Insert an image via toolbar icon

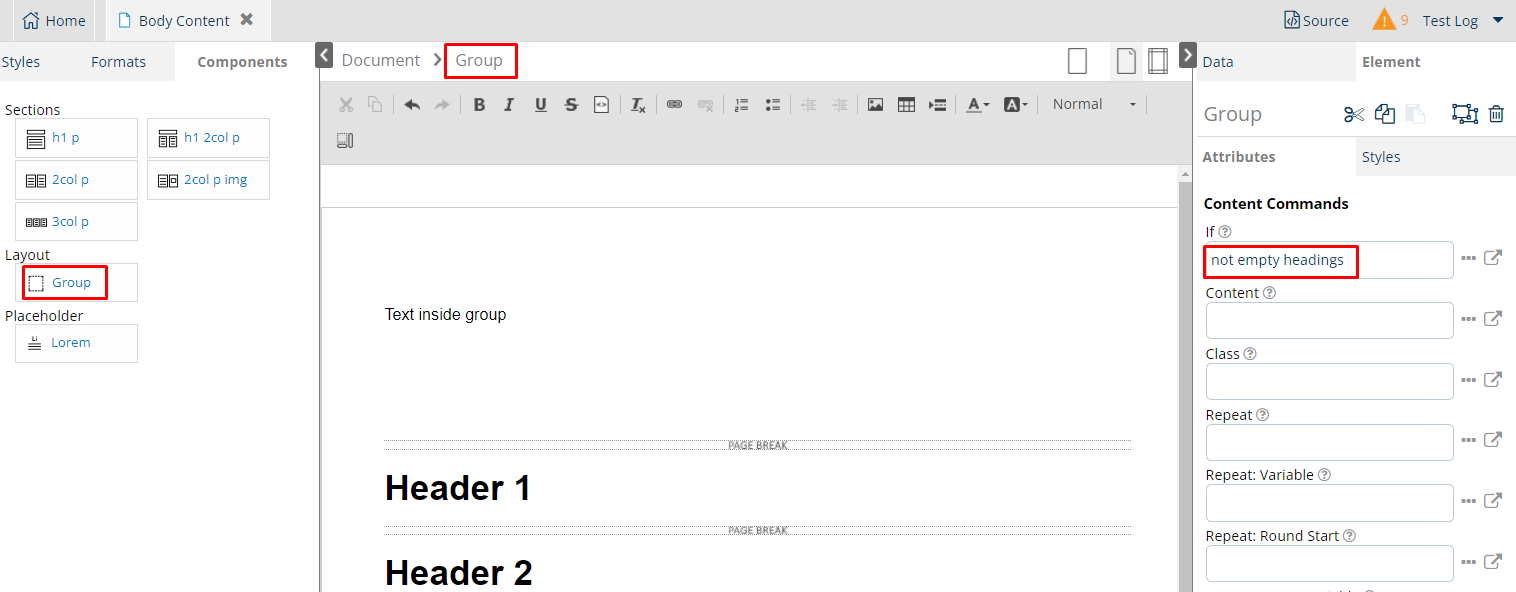875,105
